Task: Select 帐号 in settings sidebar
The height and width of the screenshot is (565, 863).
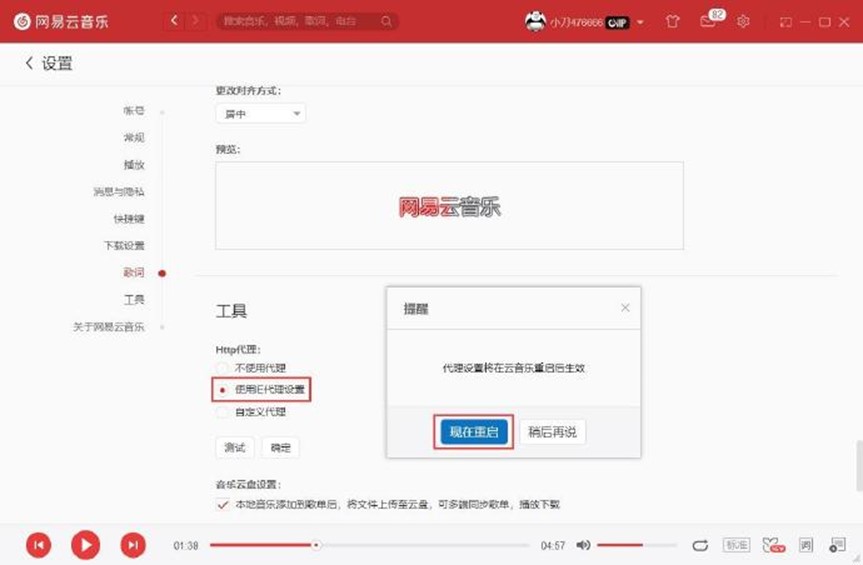Action: click(134, 111)
